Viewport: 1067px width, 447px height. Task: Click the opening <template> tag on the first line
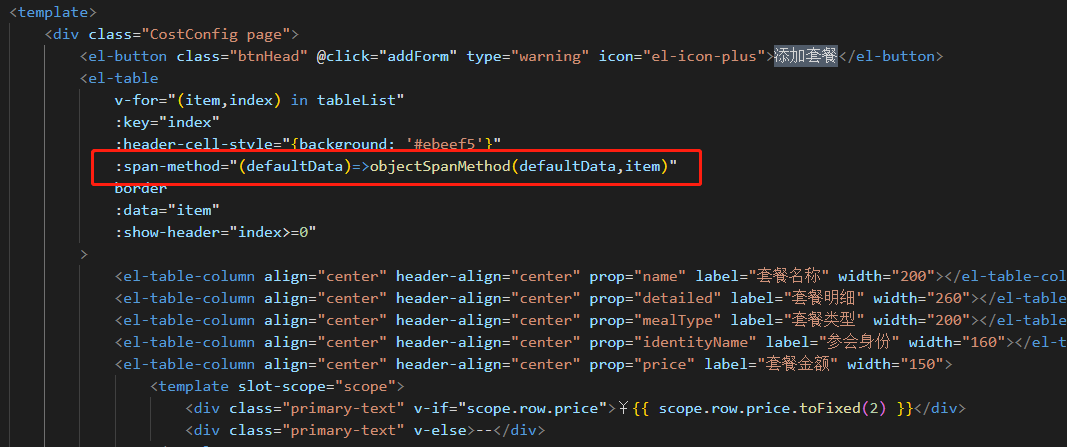click(x=52, y=12)
